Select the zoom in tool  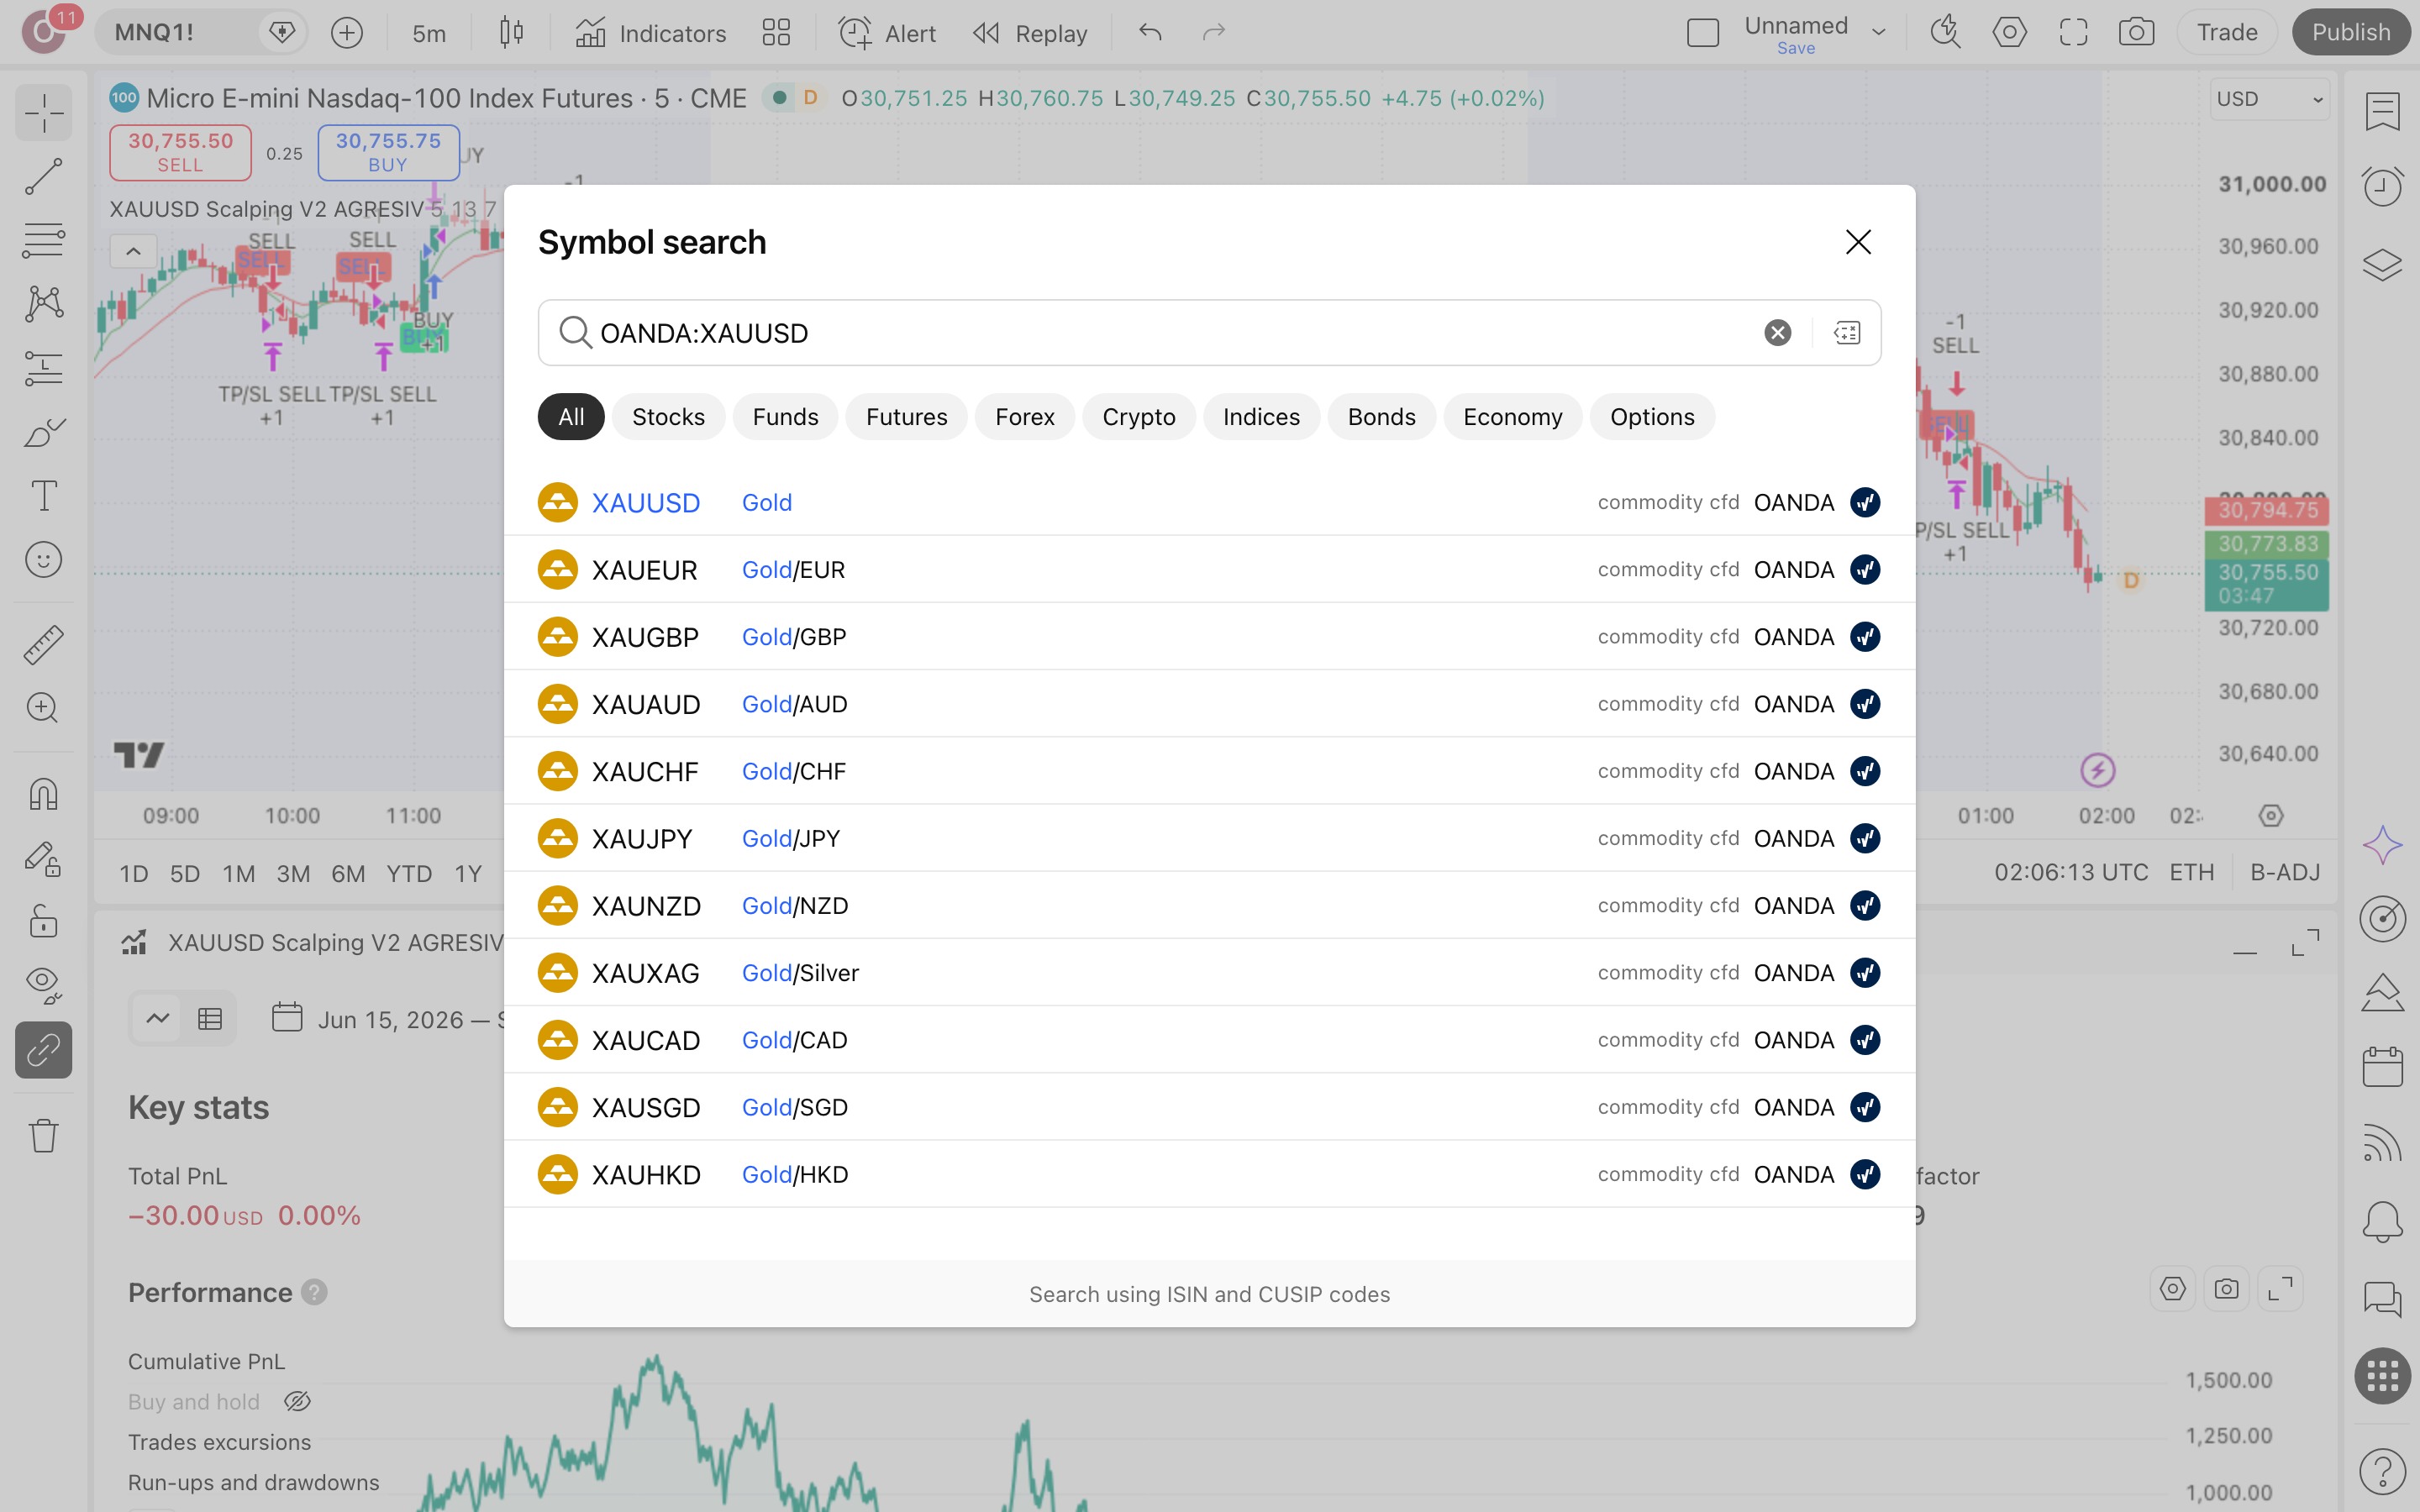pyautogui.click(x=43, y=708)
